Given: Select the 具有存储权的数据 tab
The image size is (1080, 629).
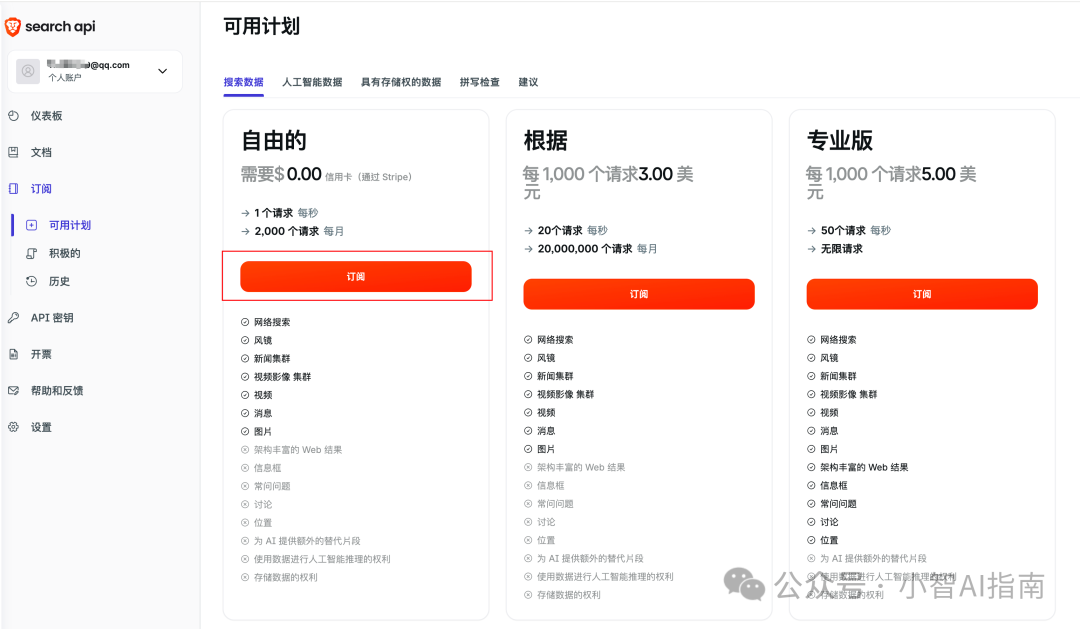Looking at the screenshot, I should pos(400,82).
